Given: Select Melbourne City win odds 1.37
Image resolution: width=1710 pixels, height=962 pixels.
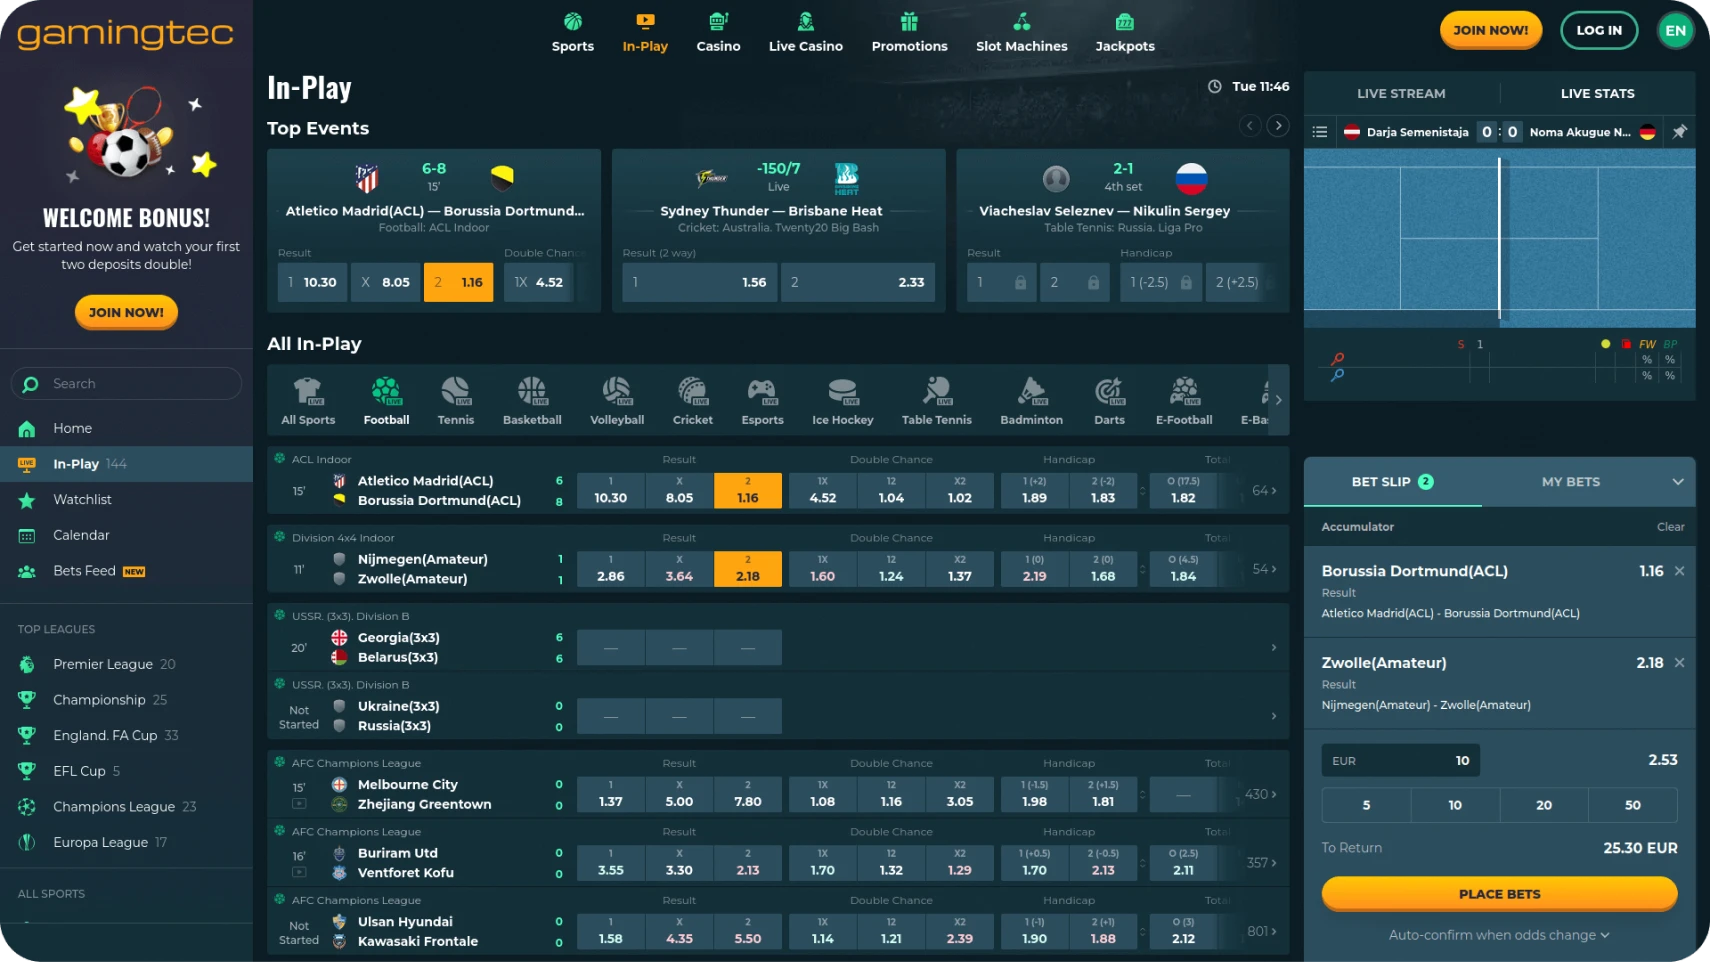Looking at the screenshot, I should 610,794.
